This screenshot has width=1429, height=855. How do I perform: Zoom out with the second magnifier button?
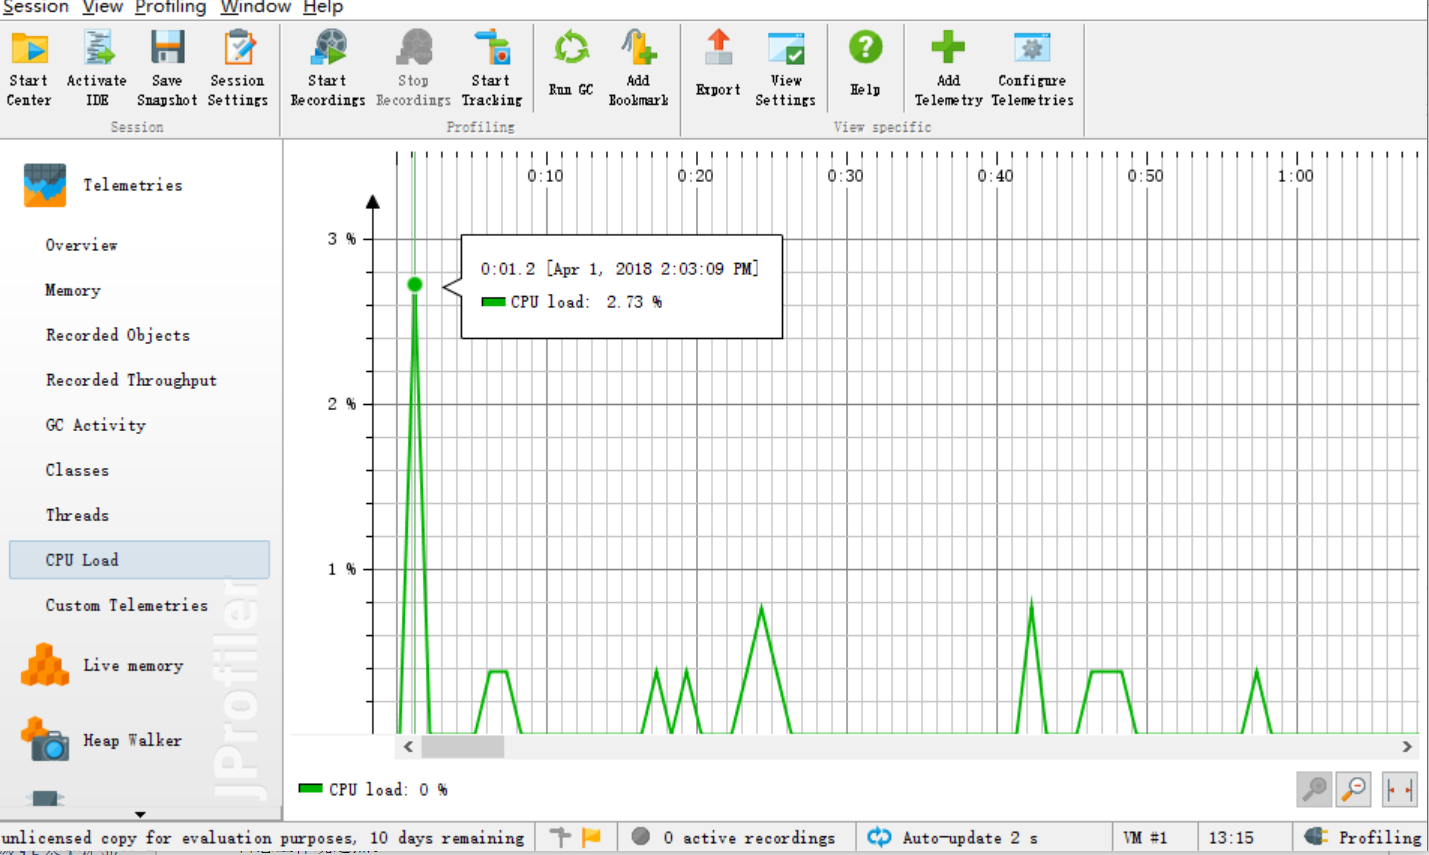pyautogui.click(x=1354, y=789)
